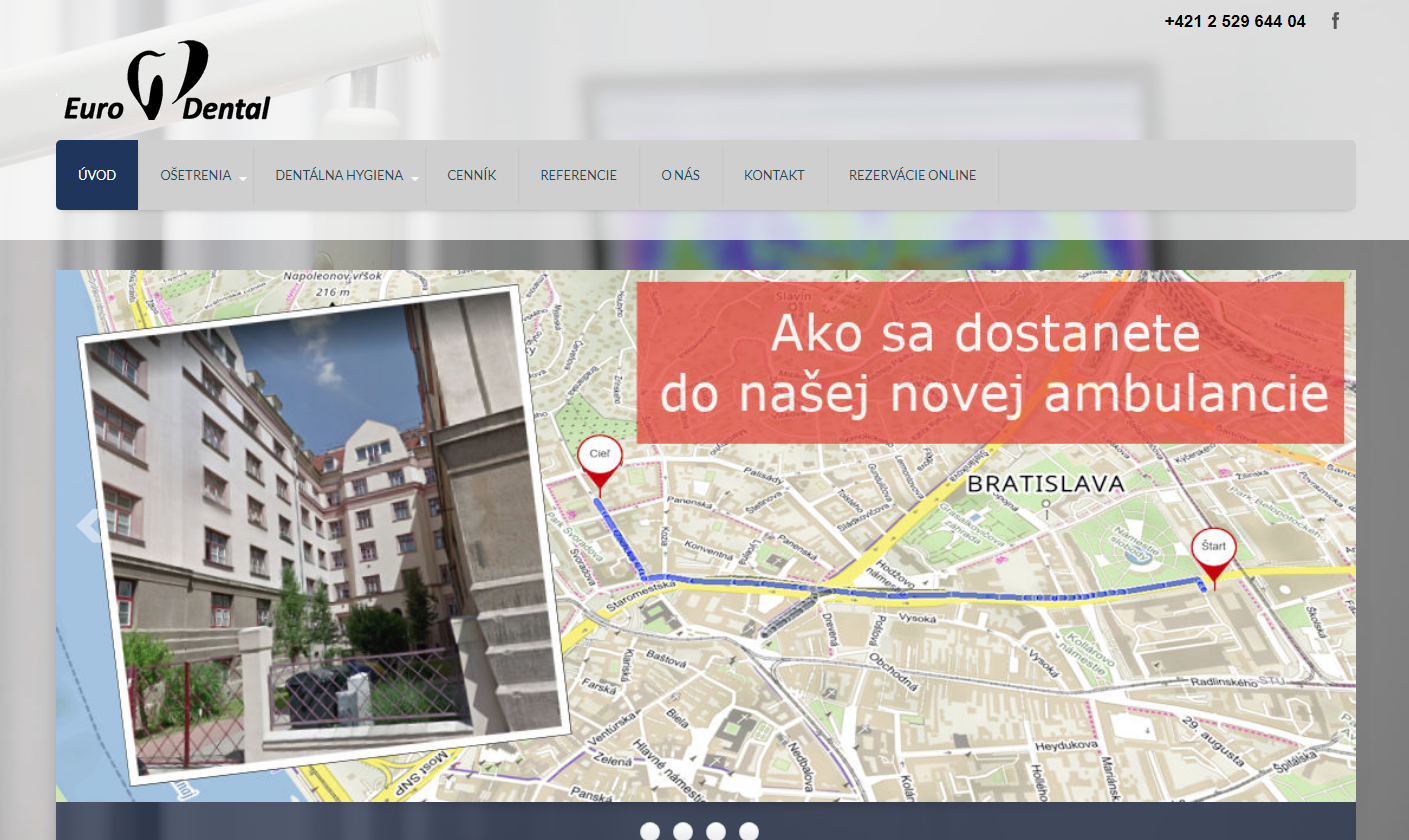This screenshot has height=840, width=1409.
Task: Go to the CENNÍK page
Action: click(x=472, y=175)
